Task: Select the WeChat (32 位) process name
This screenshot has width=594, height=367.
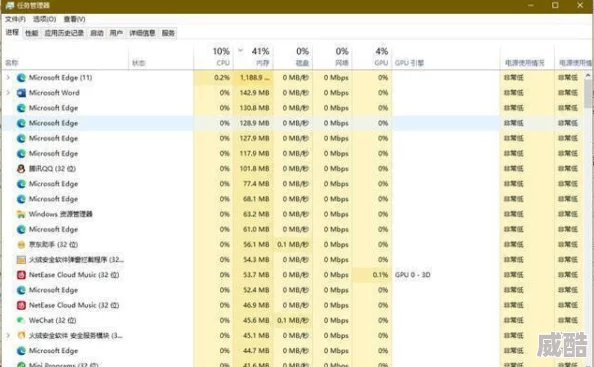Action: point(52,320)
